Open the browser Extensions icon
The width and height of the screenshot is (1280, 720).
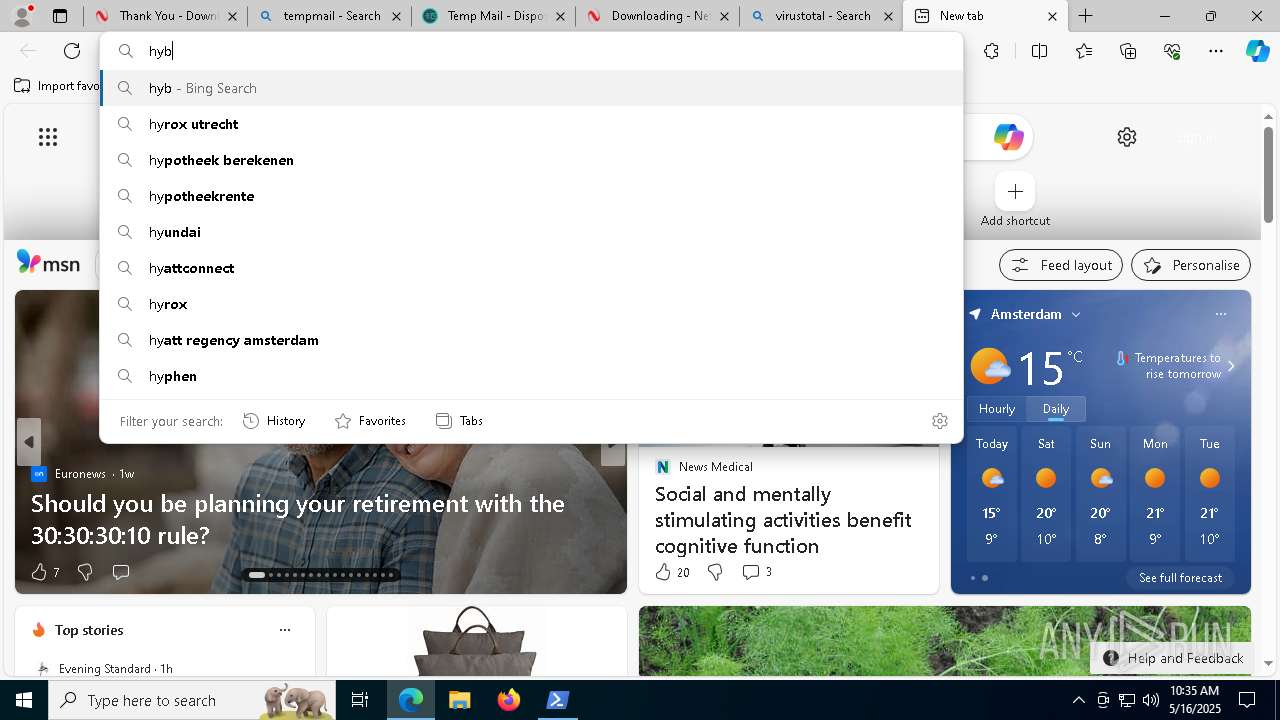click(991, 51)
